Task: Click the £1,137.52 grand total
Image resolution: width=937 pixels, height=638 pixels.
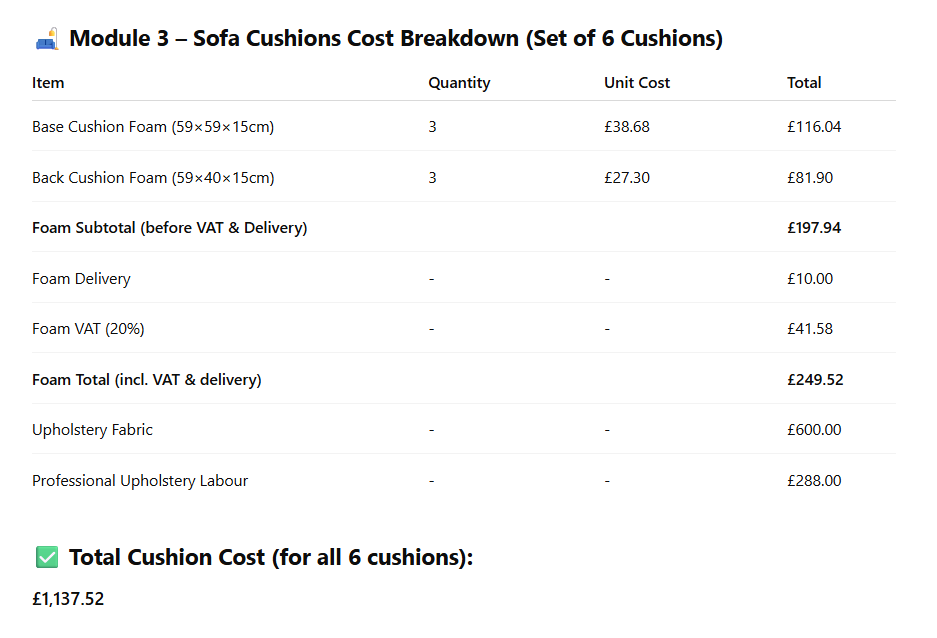Action: (x=68, y=599)
